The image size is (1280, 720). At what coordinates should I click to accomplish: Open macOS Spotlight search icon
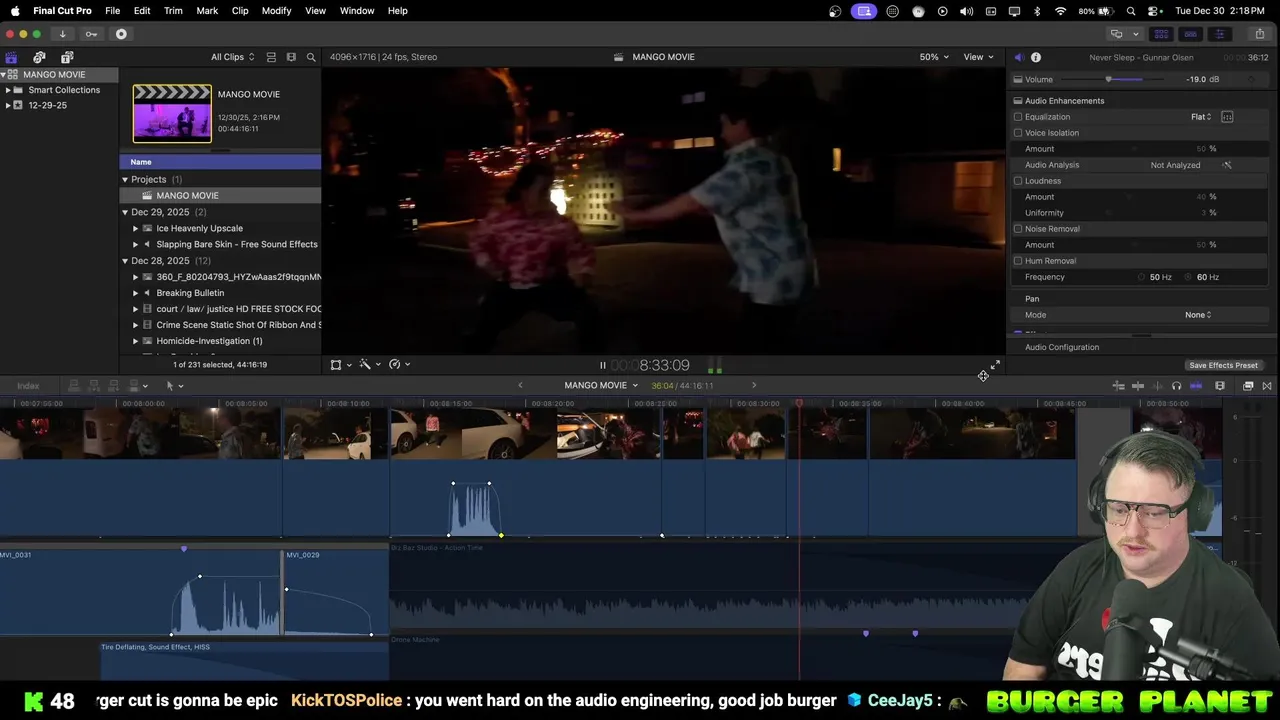click(x=1131, y=11)
